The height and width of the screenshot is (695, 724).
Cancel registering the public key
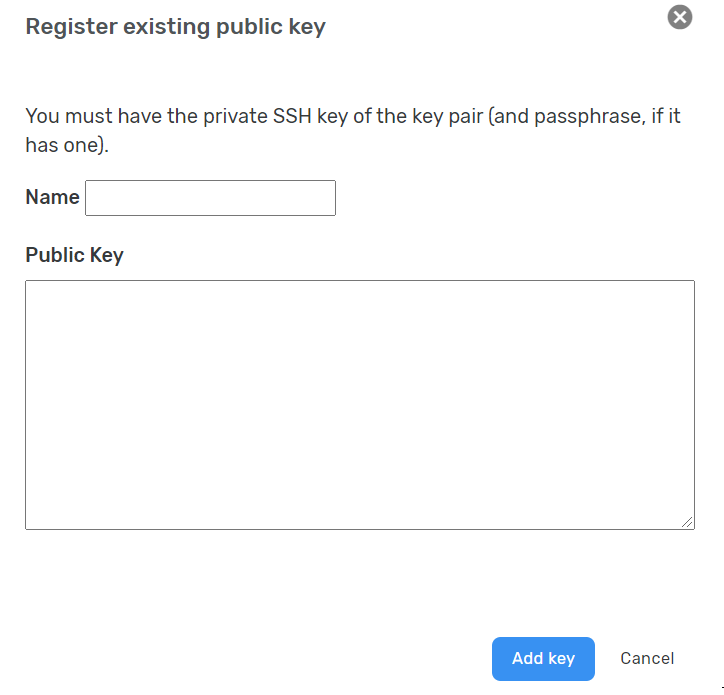pos(647,659)
